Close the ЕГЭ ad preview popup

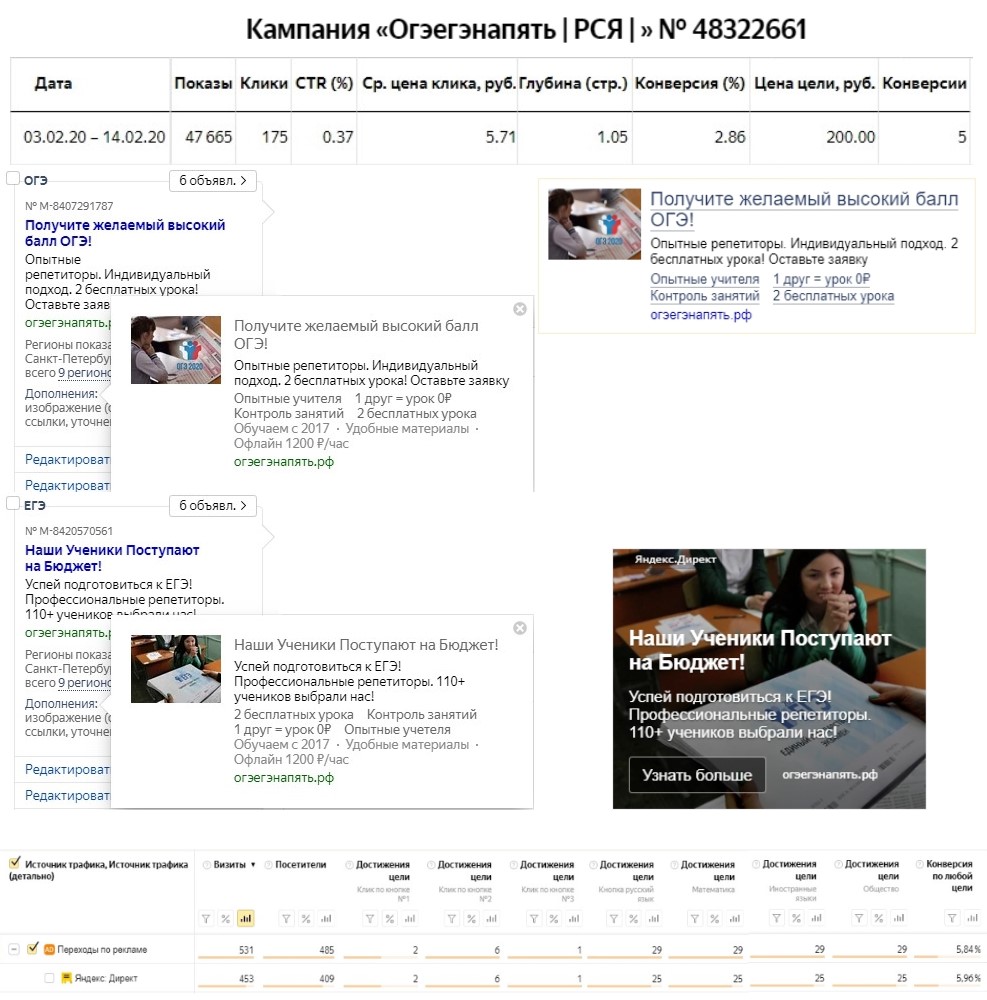coord(520,628)
